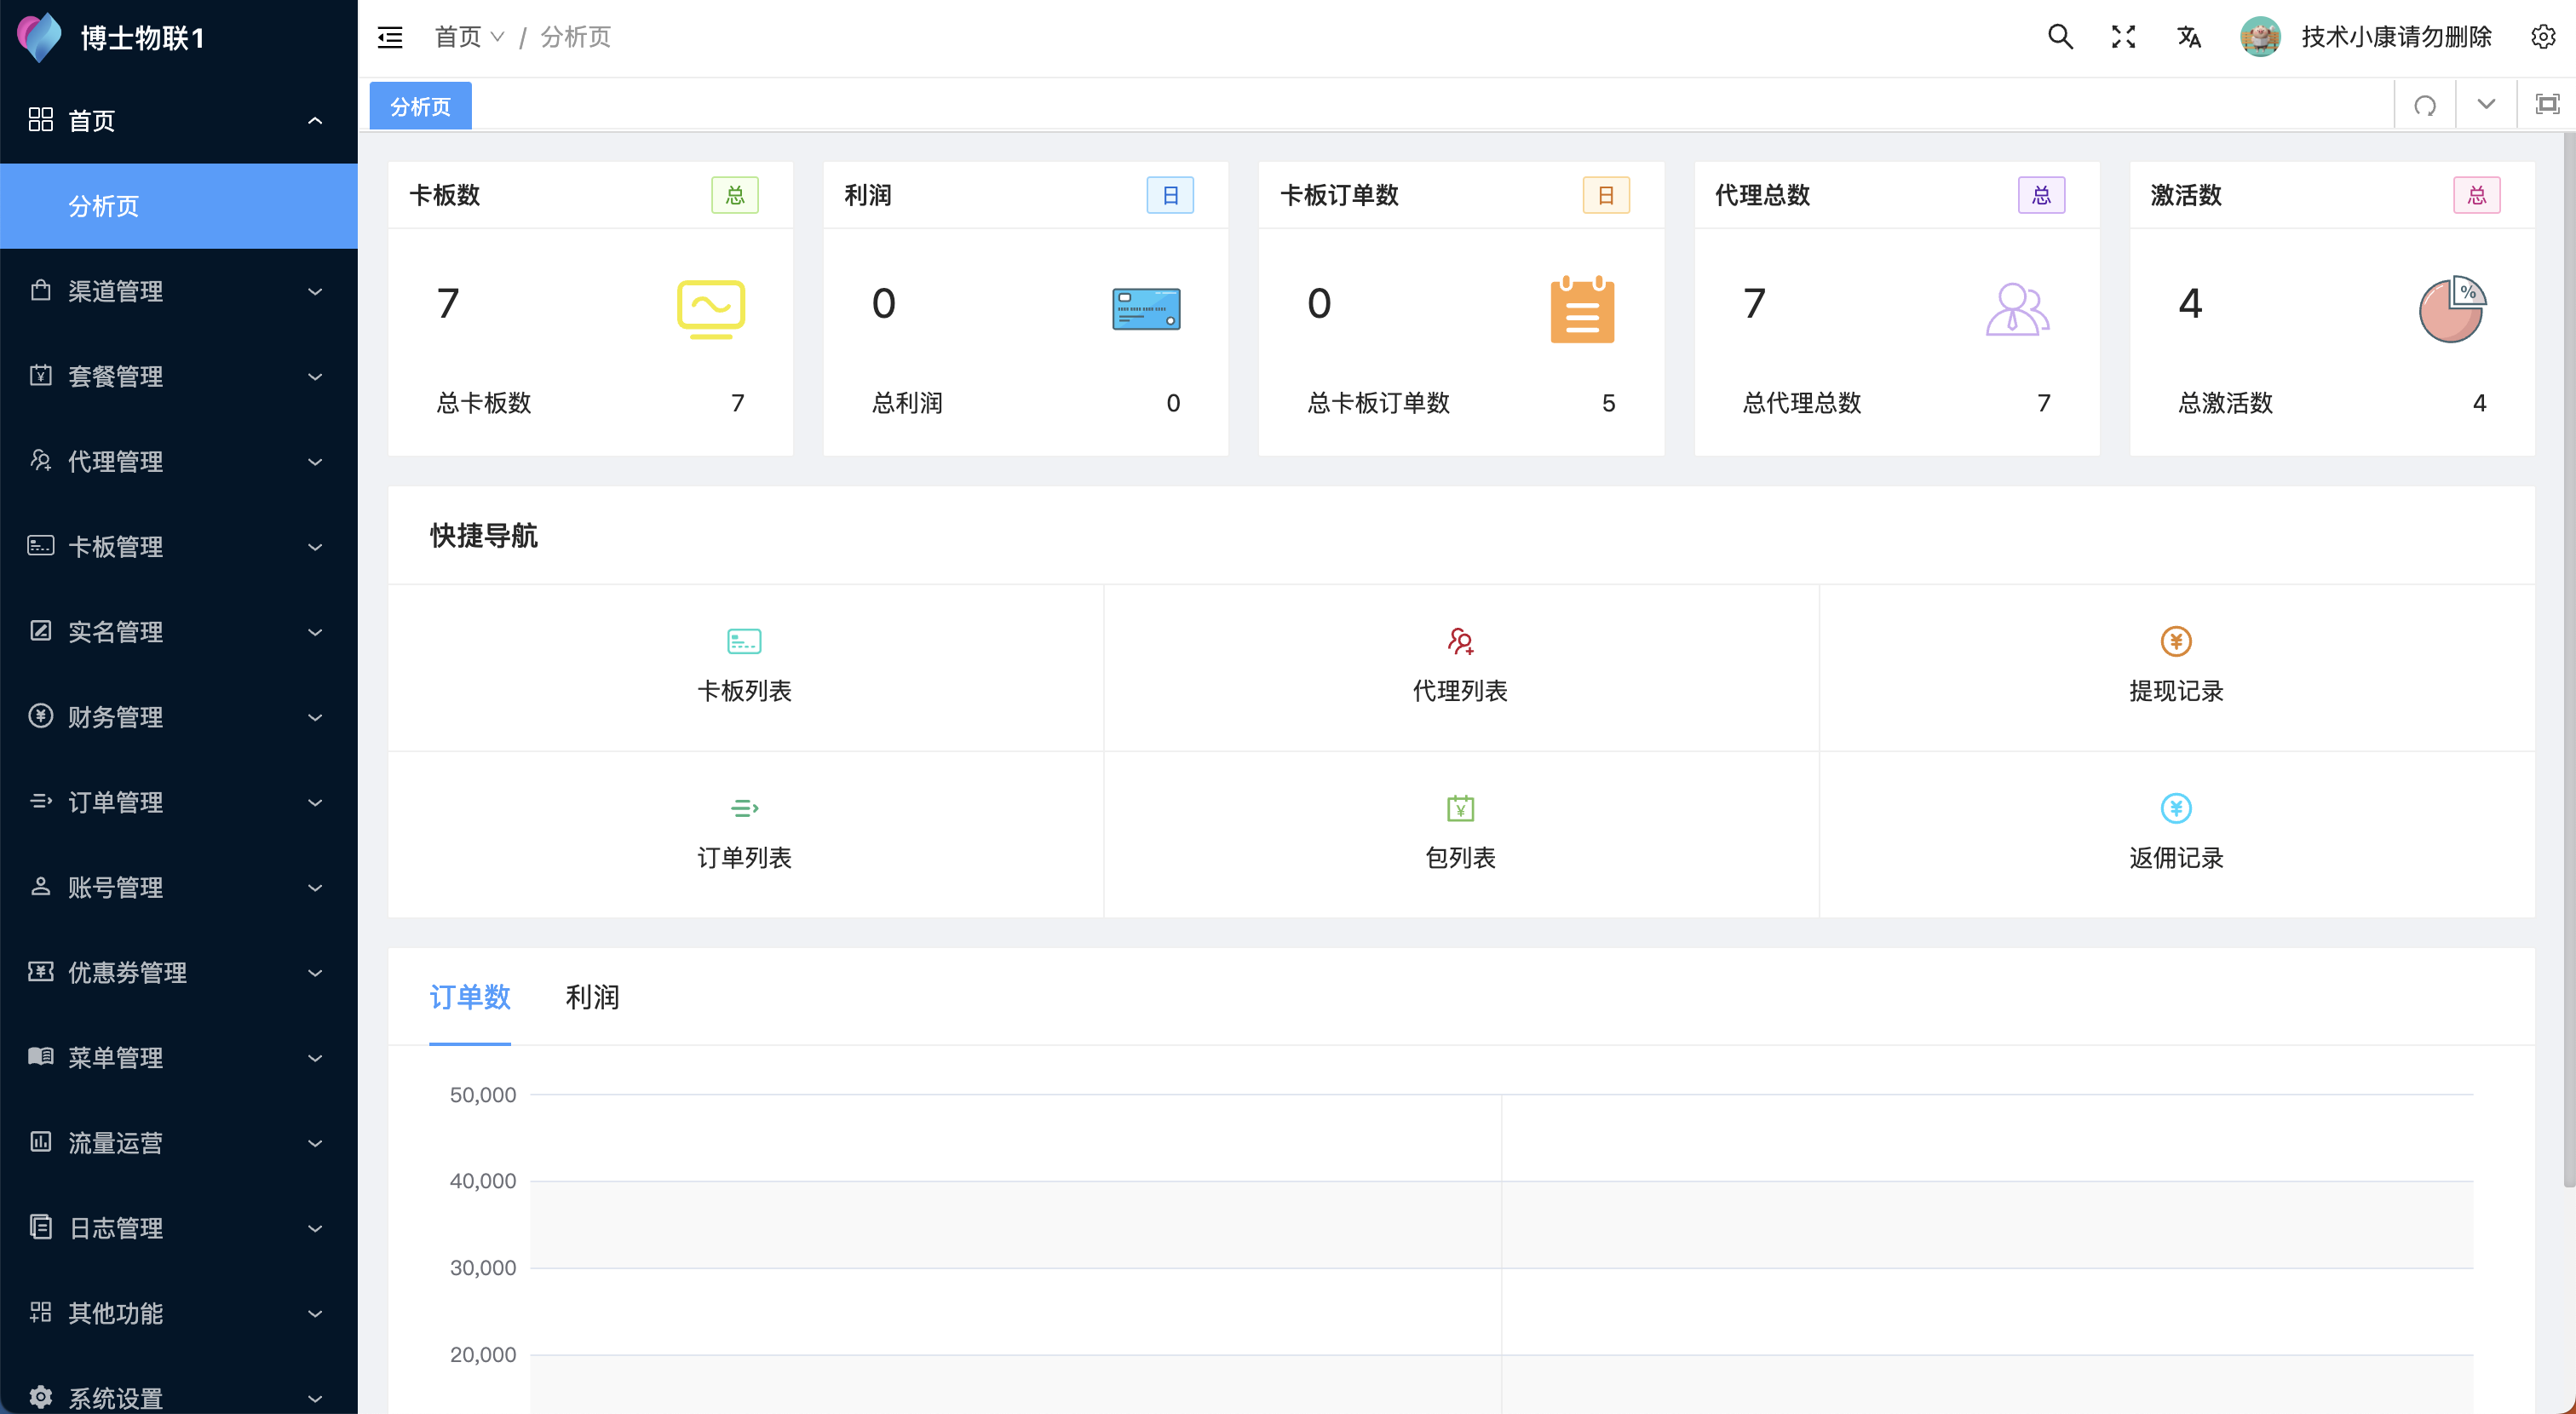Open the tab options dropdown arrow
The height and width of the screenshot is (1414, 2576).
(2486, 105)
